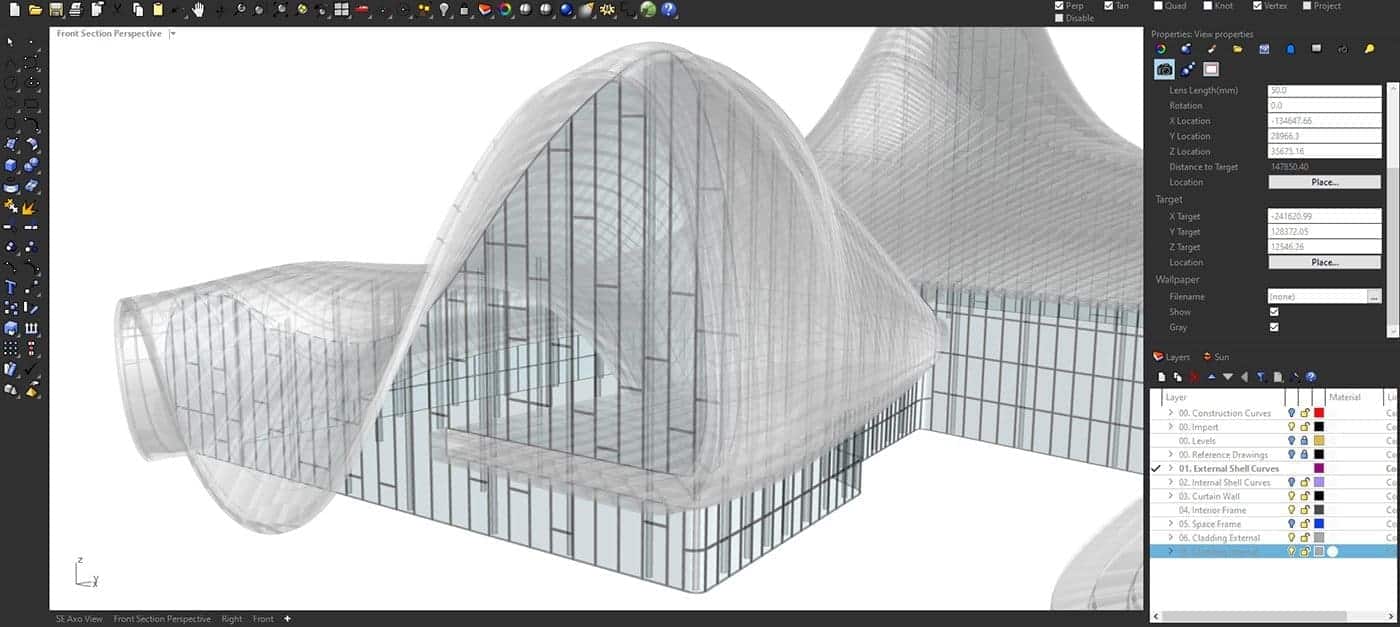Click the Delete Layer icon in Layers panel
This screenshot has width=1400, height=627.
(x=1194, y=375)
